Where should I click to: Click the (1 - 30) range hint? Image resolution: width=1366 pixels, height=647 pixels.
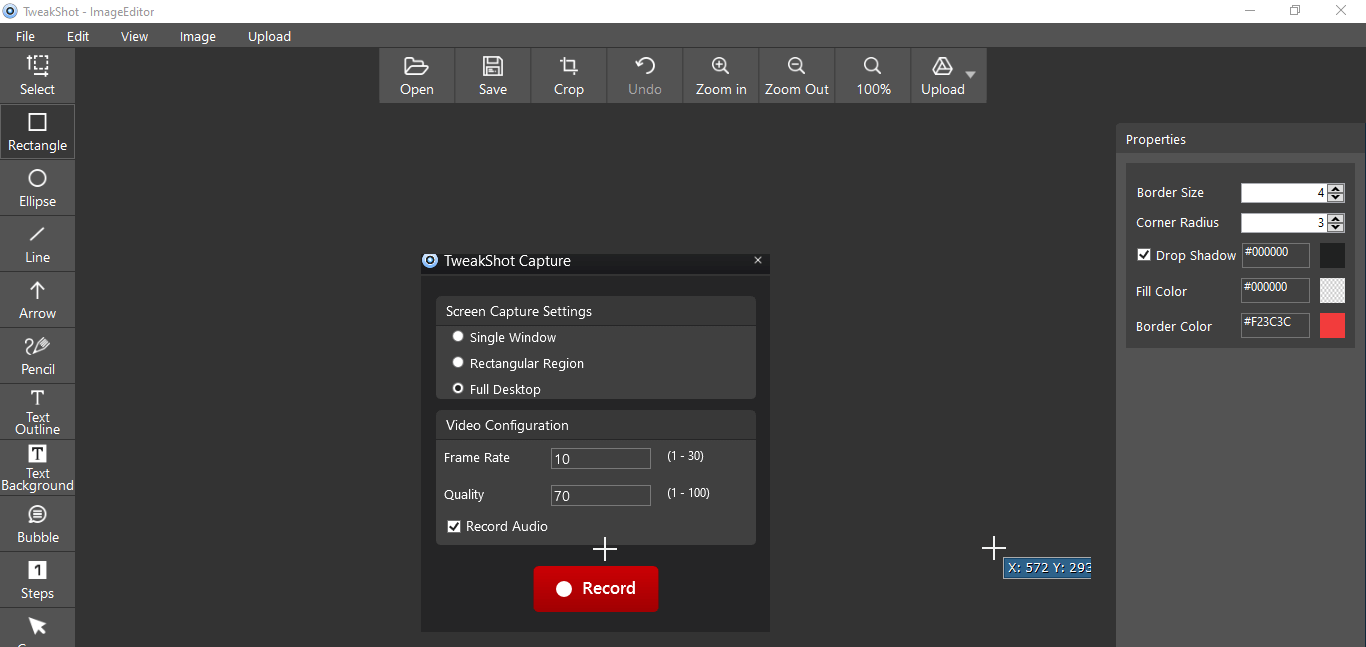pyautogui.click(x=685, y=456)
